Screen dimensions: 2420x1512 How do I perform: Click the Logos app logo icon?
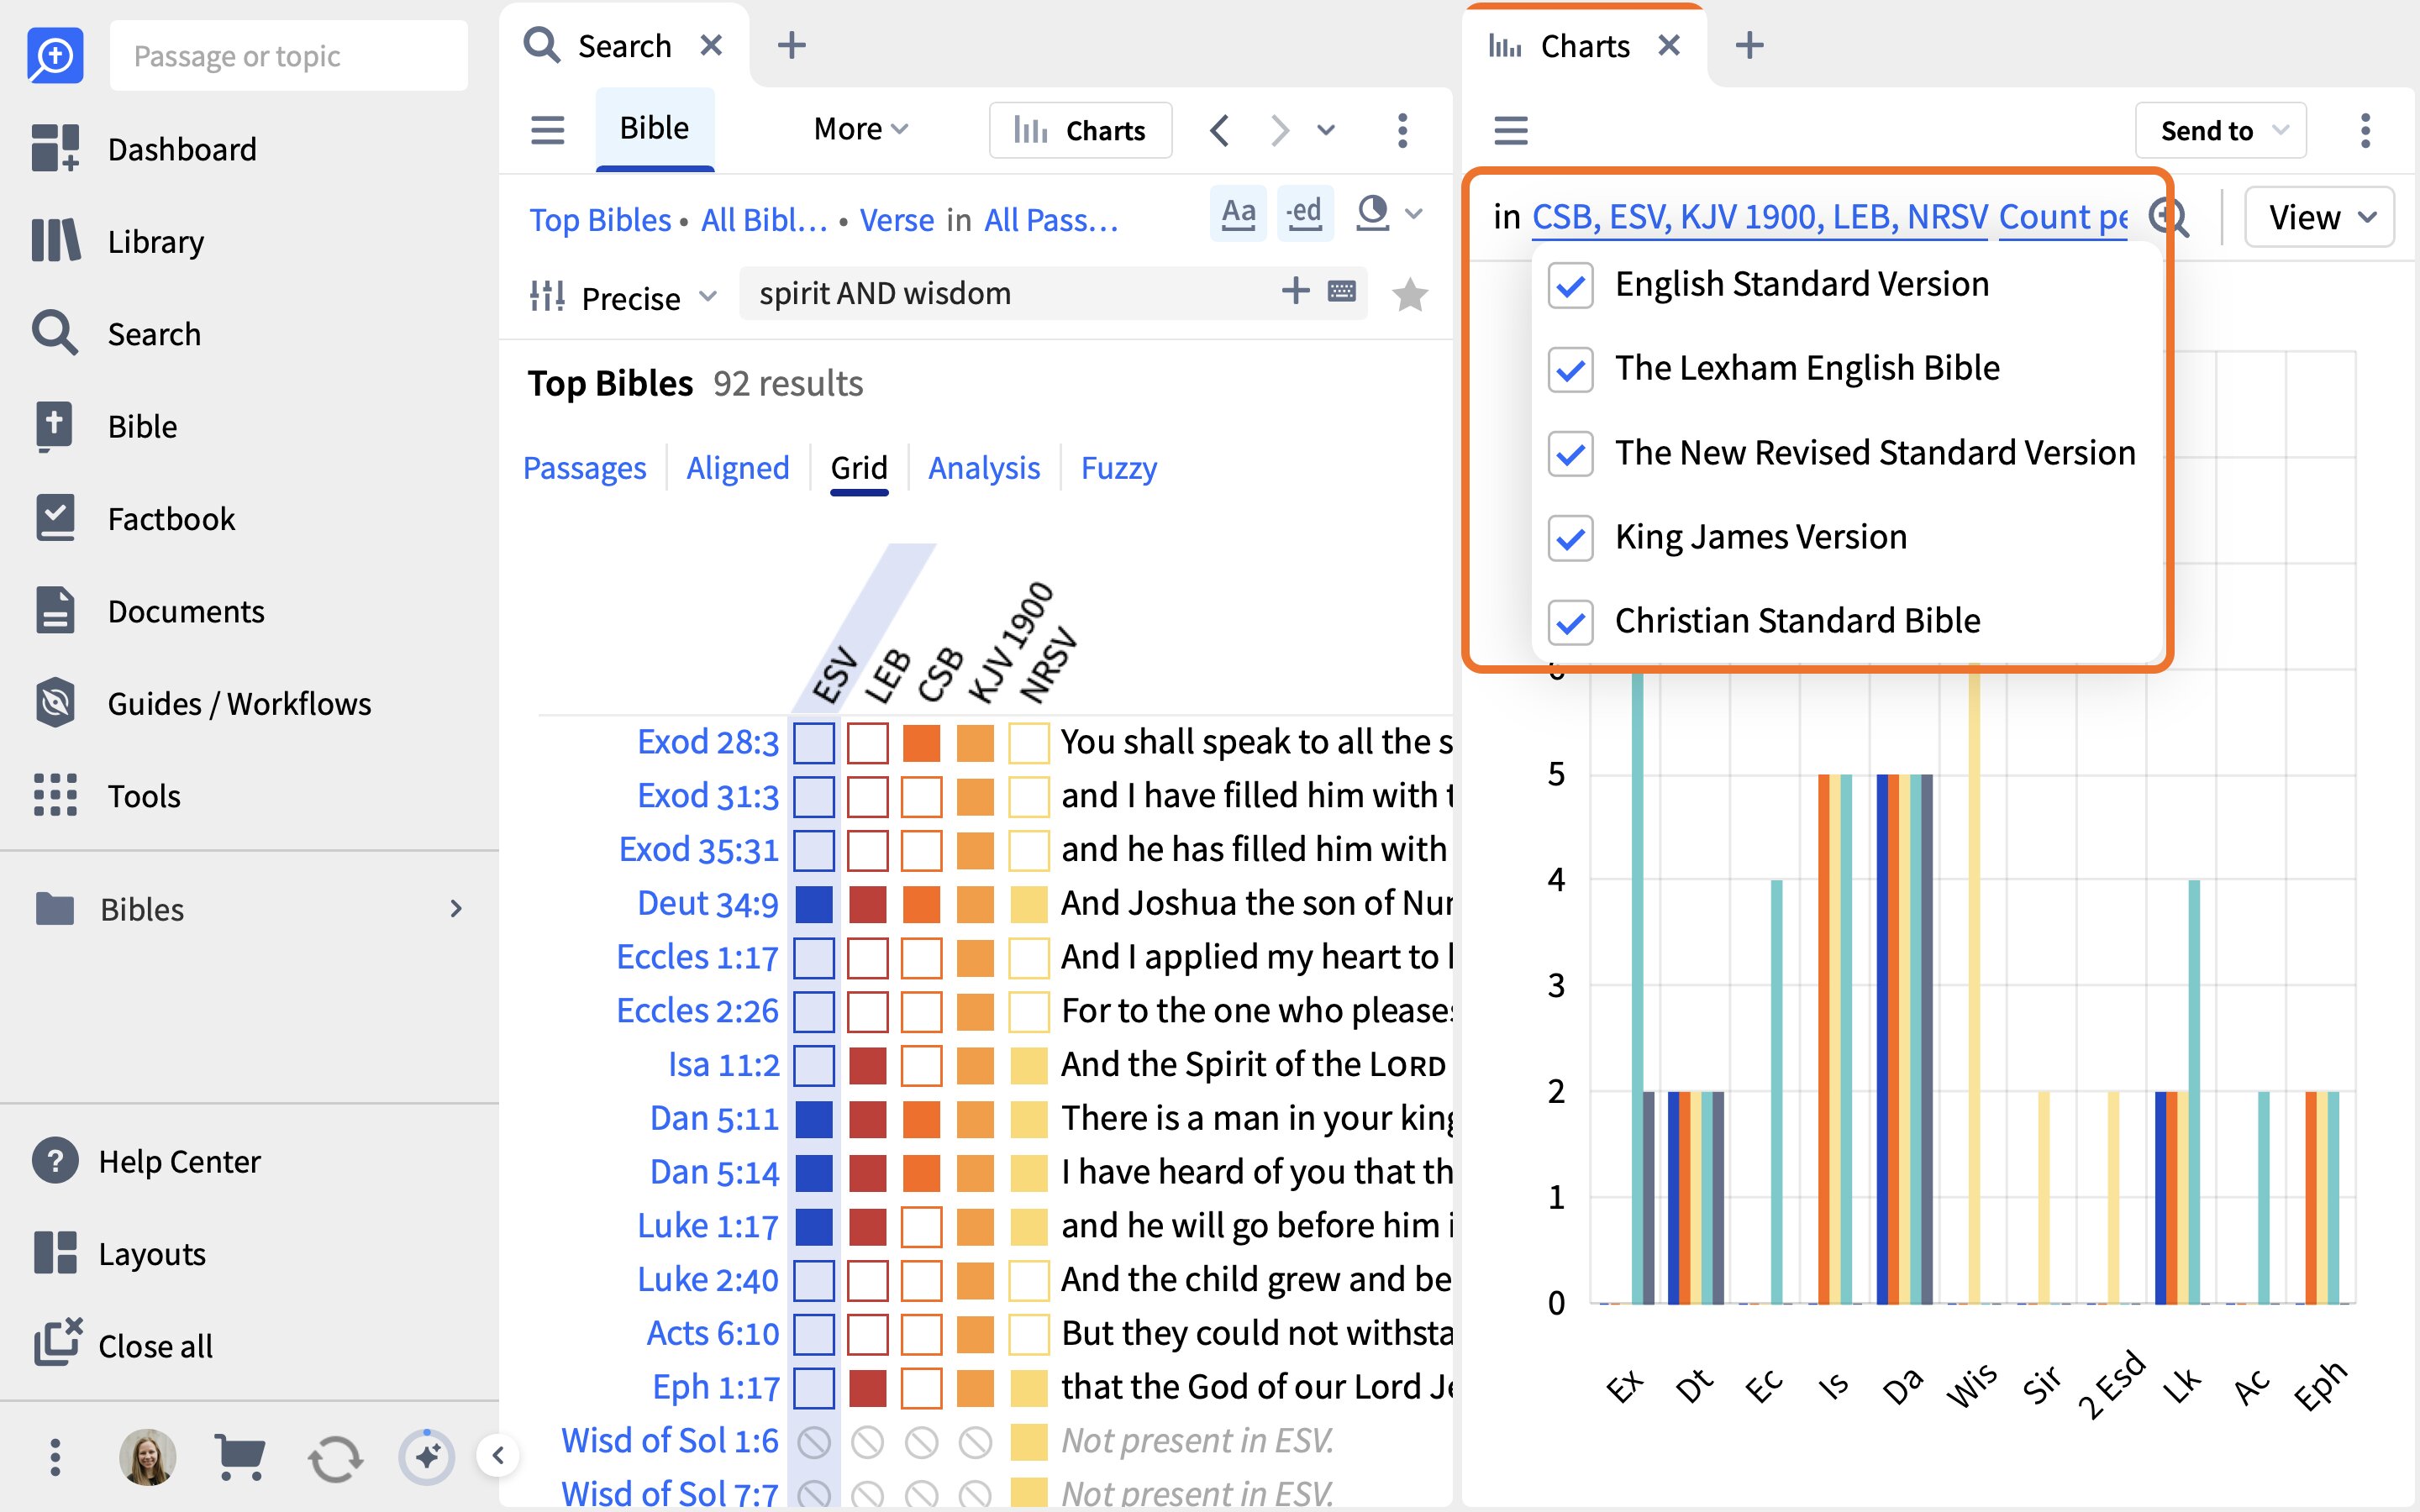[54, 55]
